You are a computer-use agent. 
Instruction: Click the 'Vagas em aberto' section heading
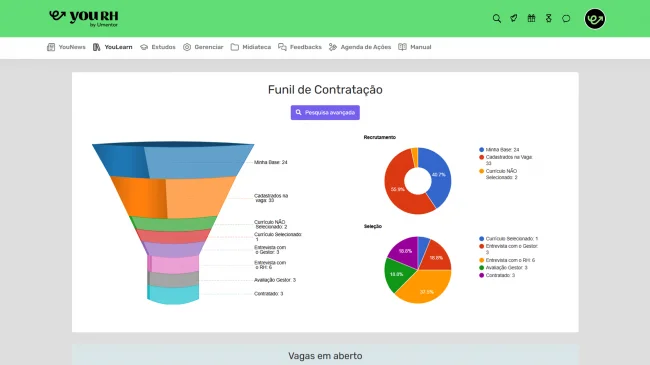pyautogui.click(x=325, y=356)
